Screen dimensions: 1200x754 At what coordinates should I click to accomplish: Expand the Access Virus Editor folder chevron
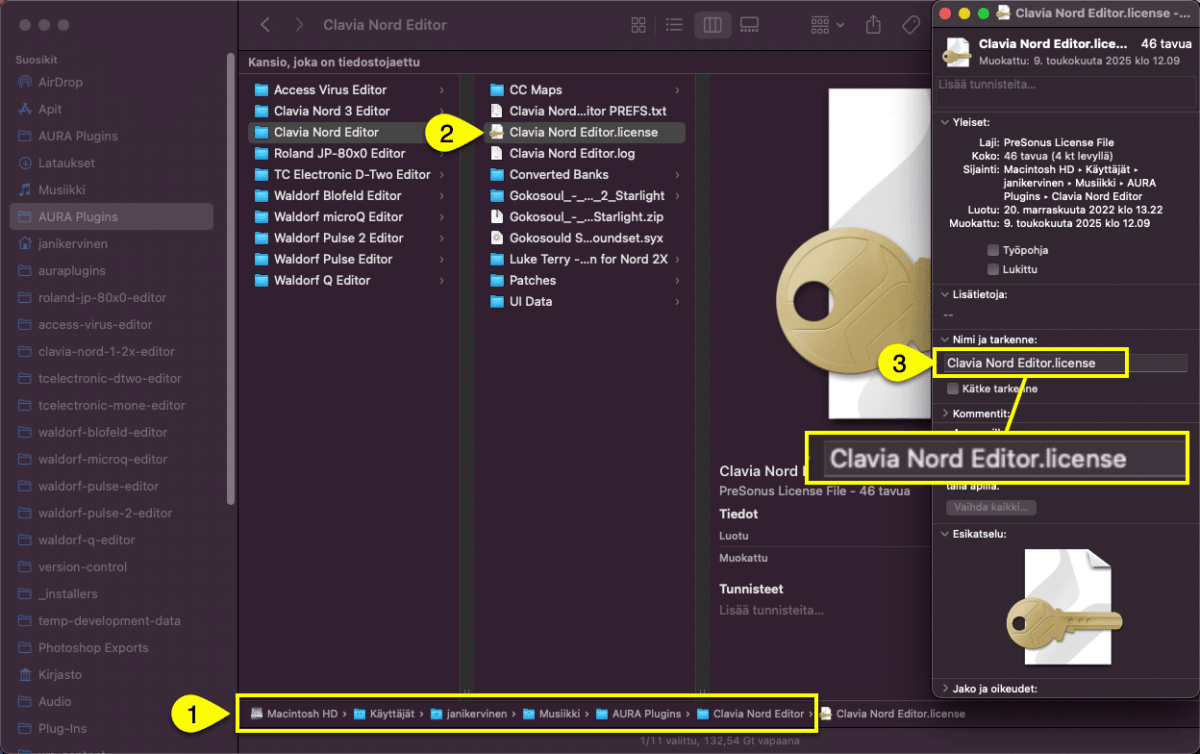(441, 90)
